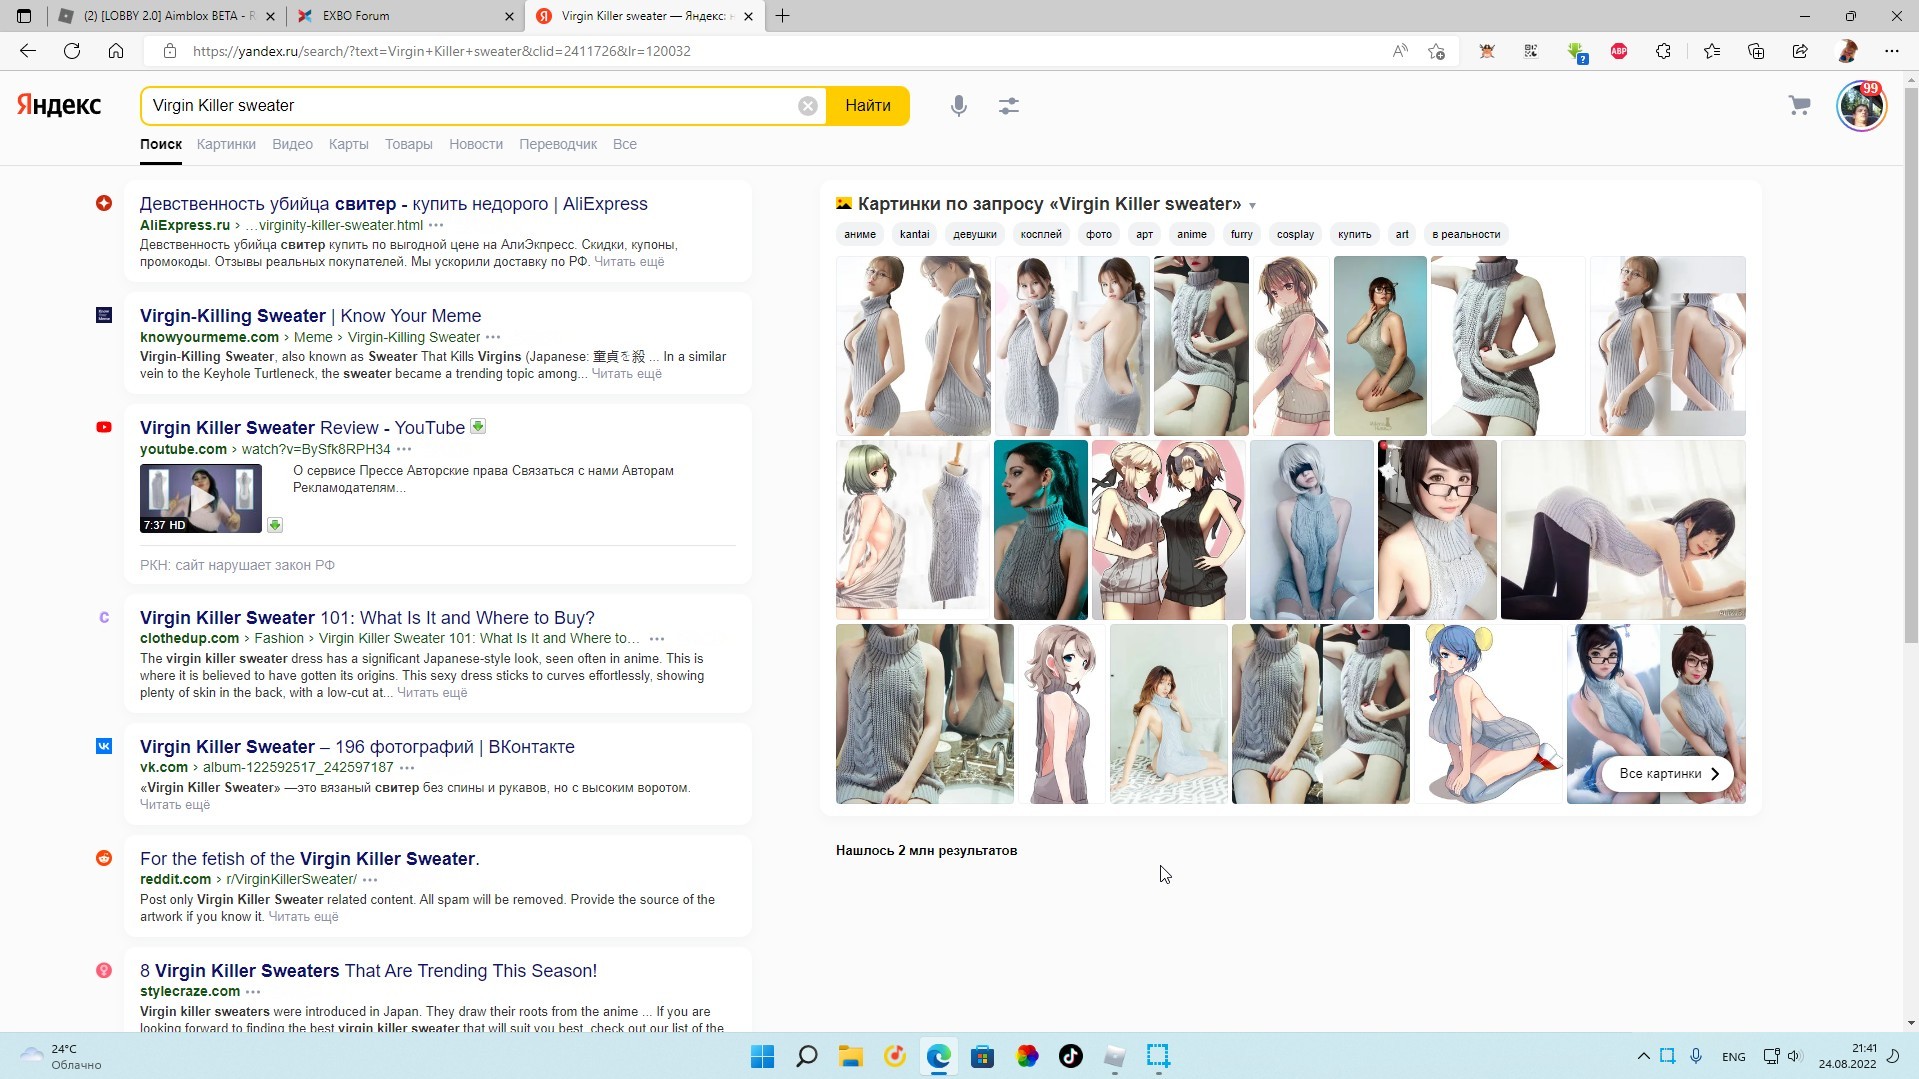Open the Extensions puzzle icon

click(x=1663, y=51)
